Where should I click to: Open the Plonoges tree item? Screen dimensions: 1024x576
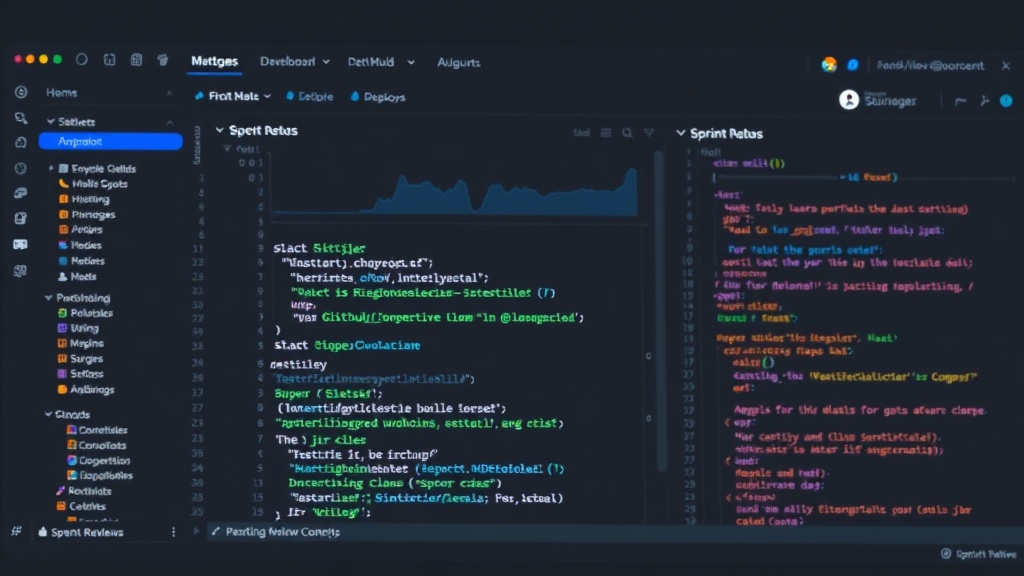(x=93, y=214)
